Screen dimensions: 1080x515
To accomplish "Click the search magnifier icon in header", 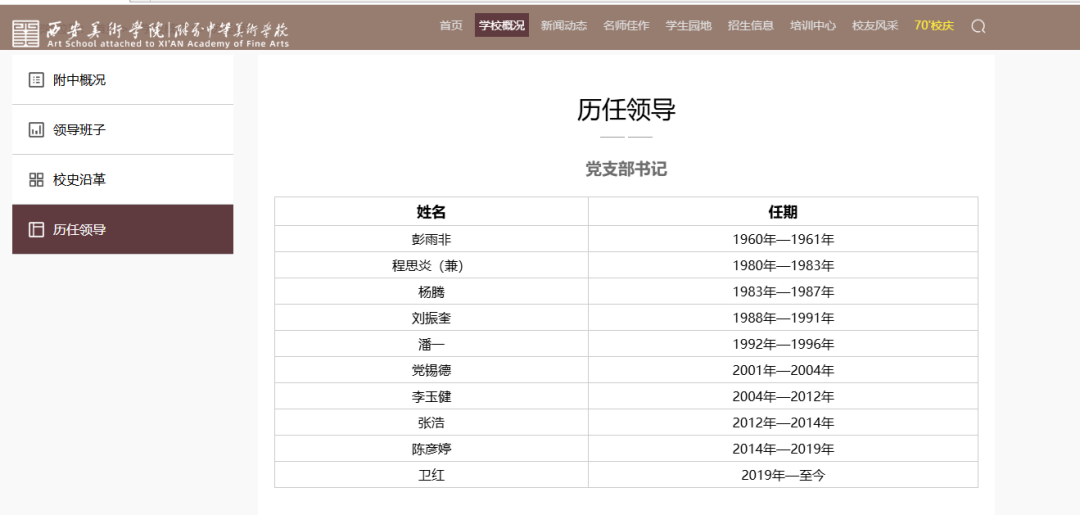I will click(x=978, y=27).
